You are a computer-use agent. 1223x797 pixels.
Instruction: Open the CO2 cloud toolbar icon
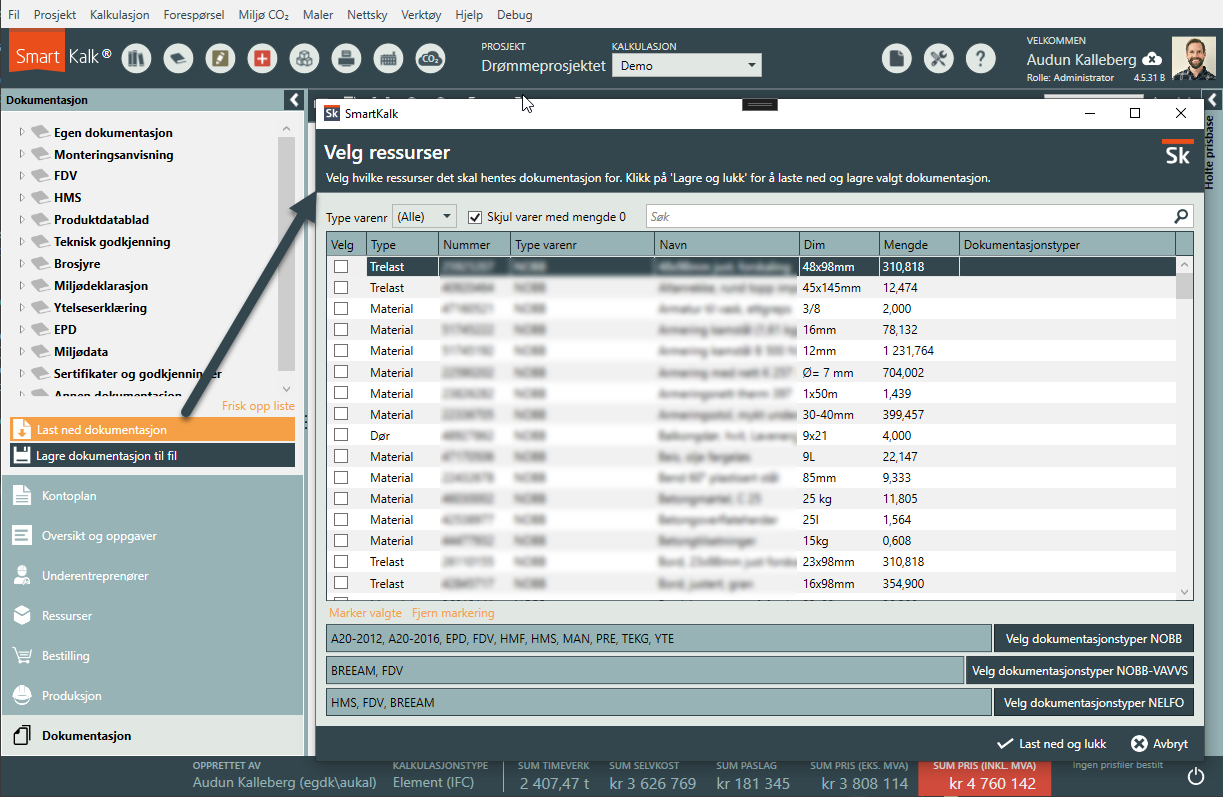tap(430, 59)
